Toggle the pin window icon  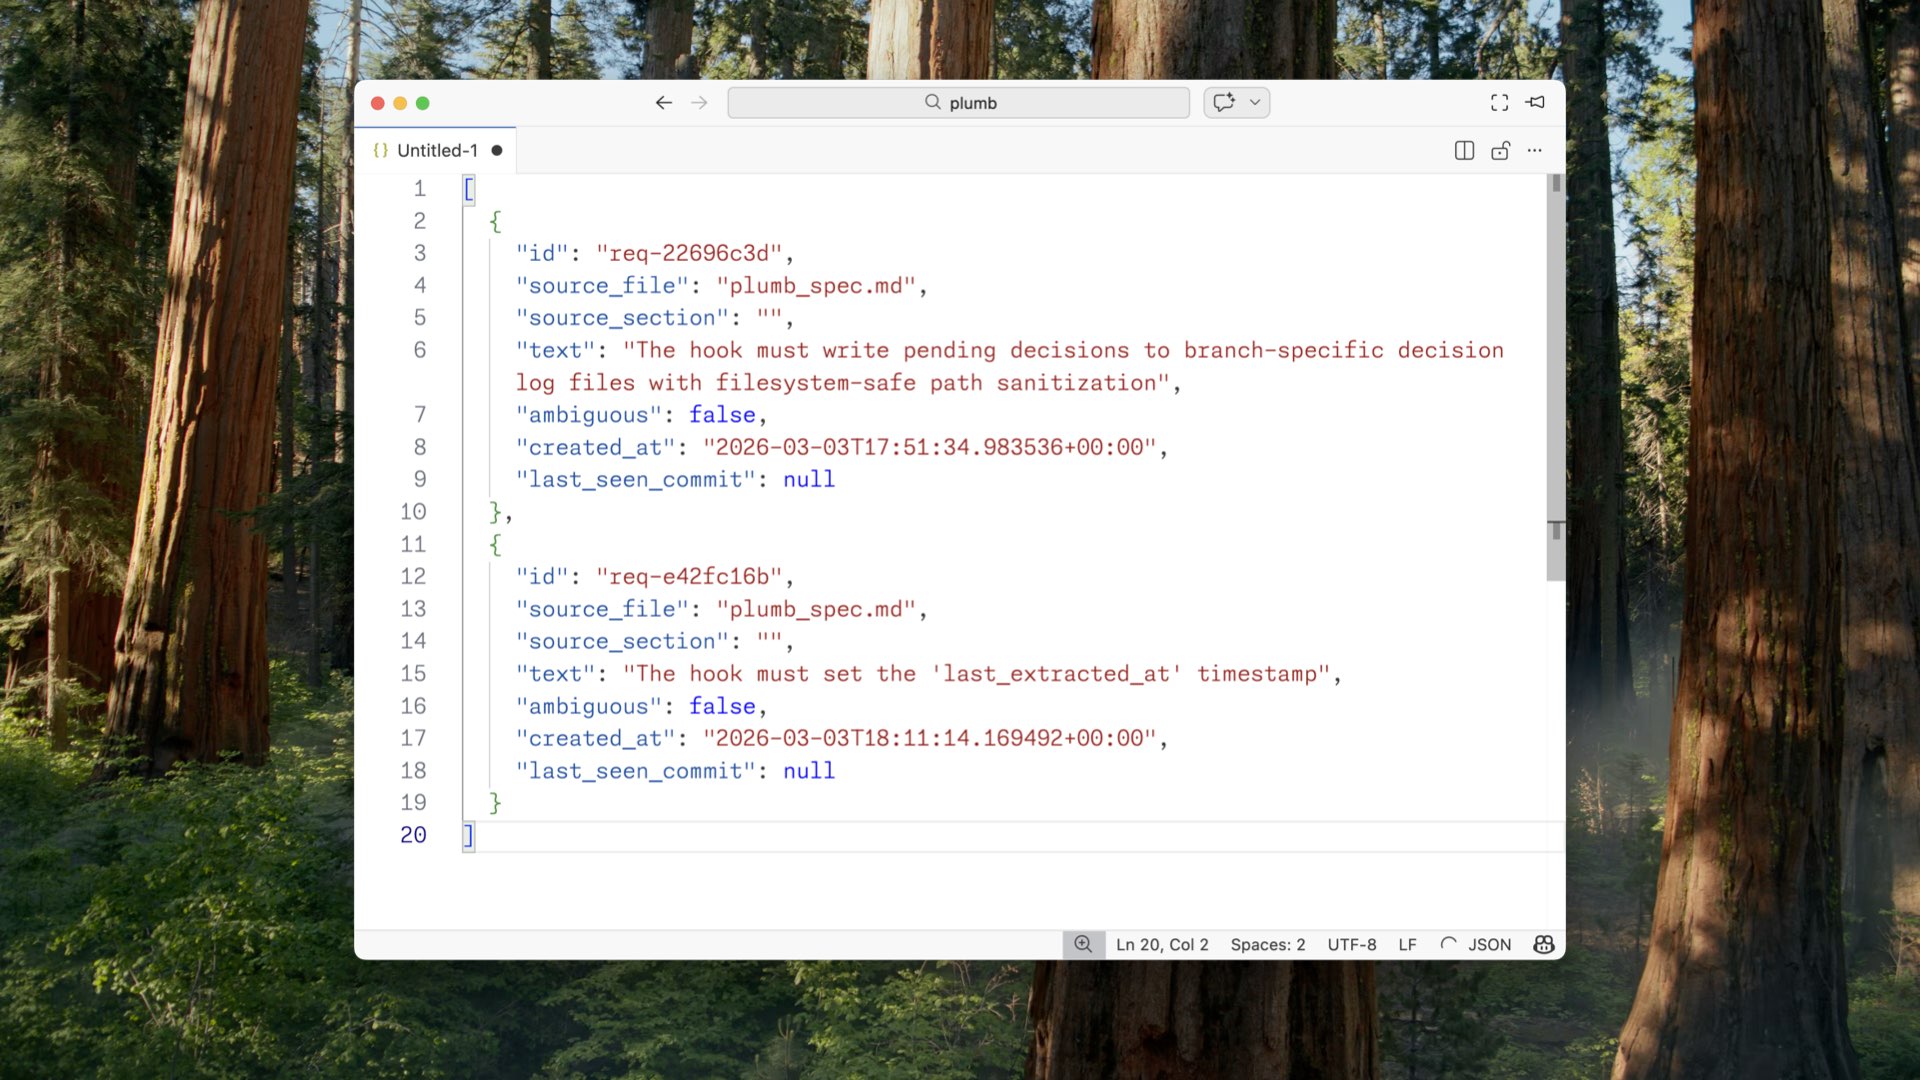tap(1536, 102)
